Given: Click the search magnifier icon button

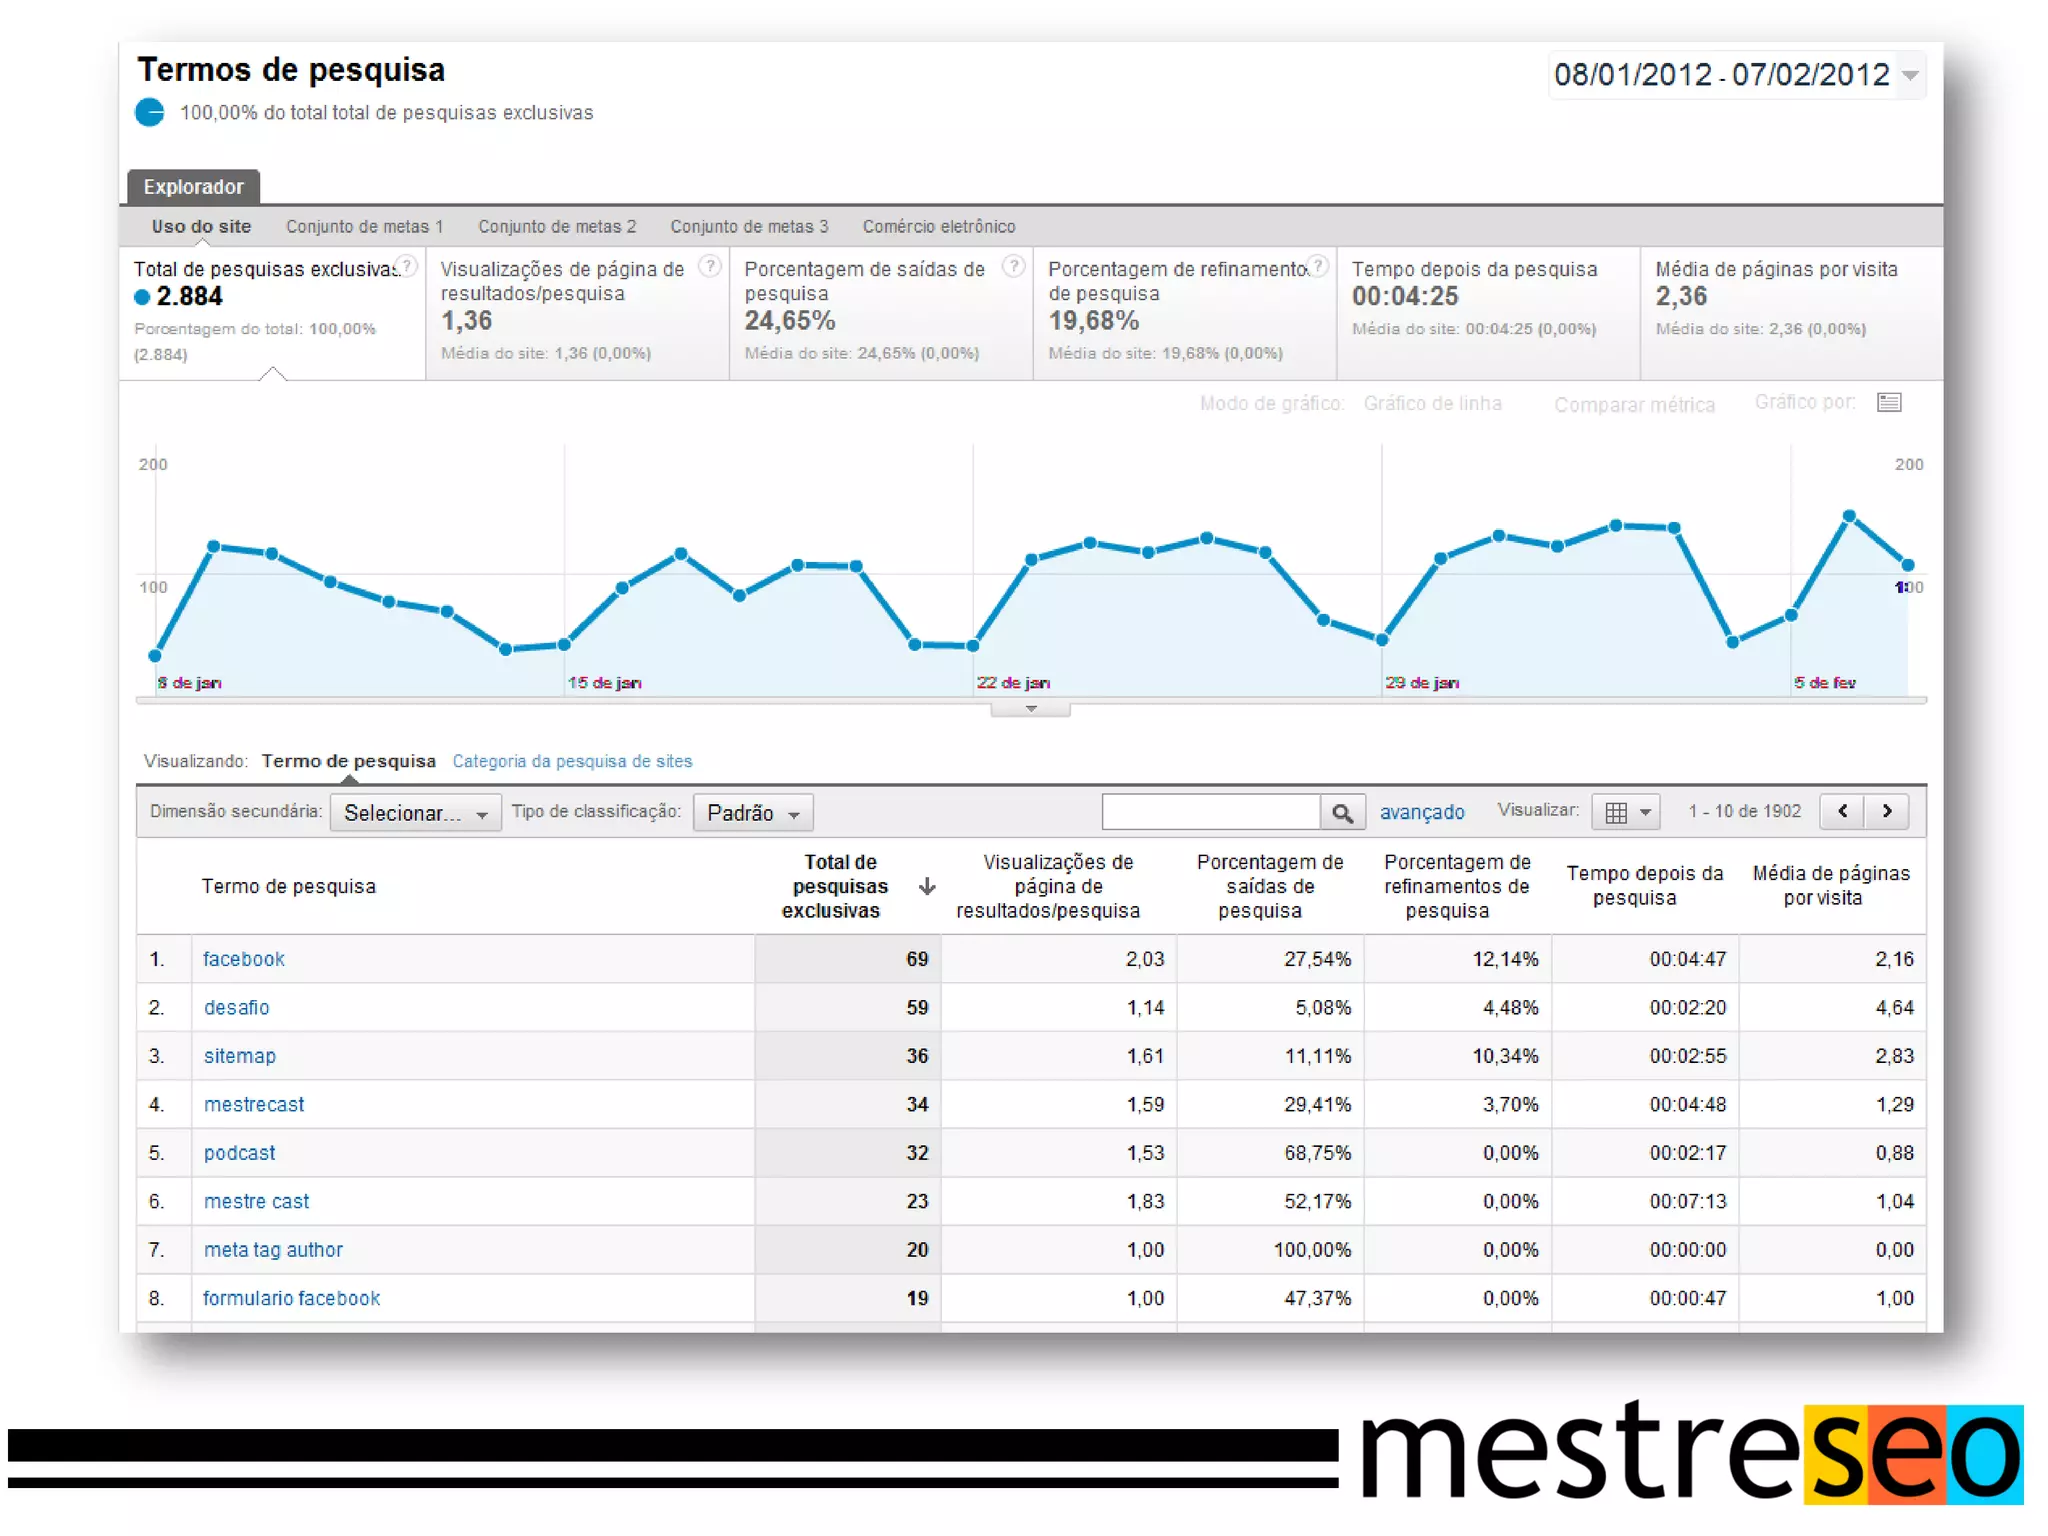Looking at the screenshot, I should point(1342,813).
